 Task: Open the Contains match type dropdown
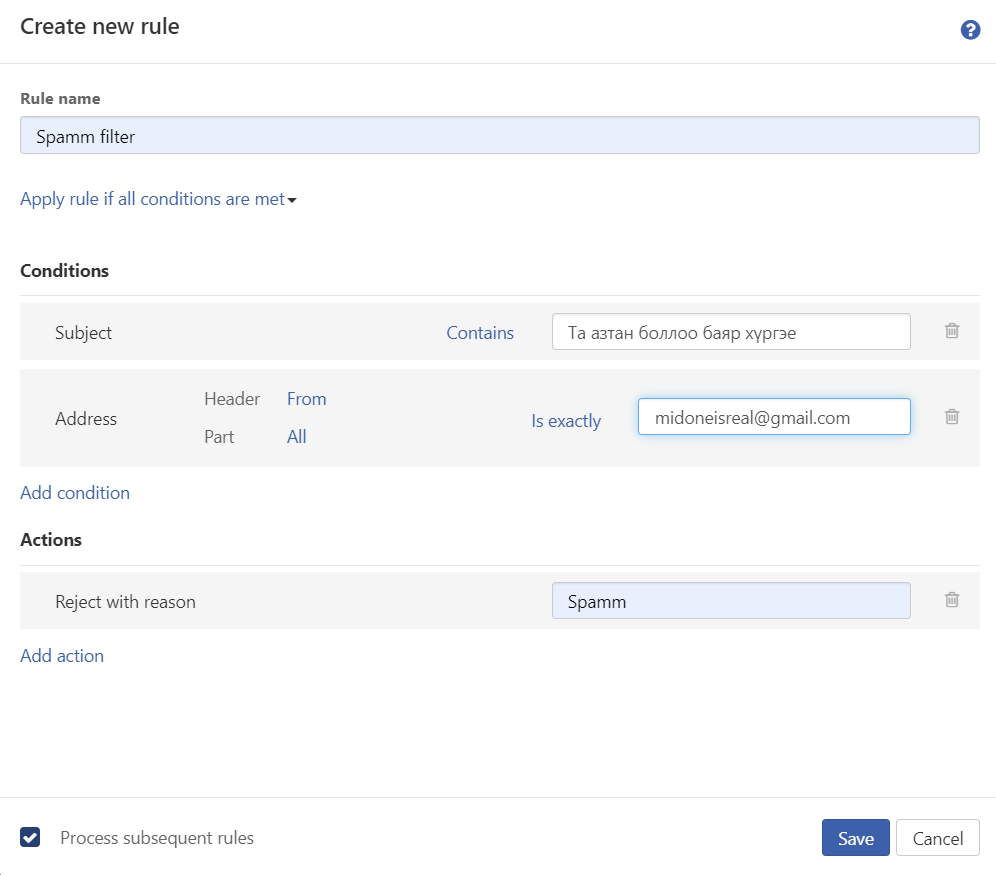[x=480, y=333]
